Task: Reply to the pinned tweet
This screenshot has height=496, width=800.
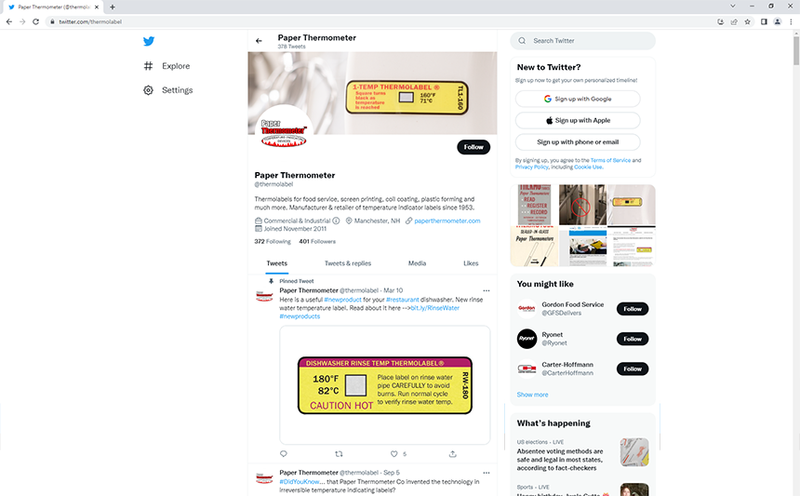Action: [x=284, y=454]
